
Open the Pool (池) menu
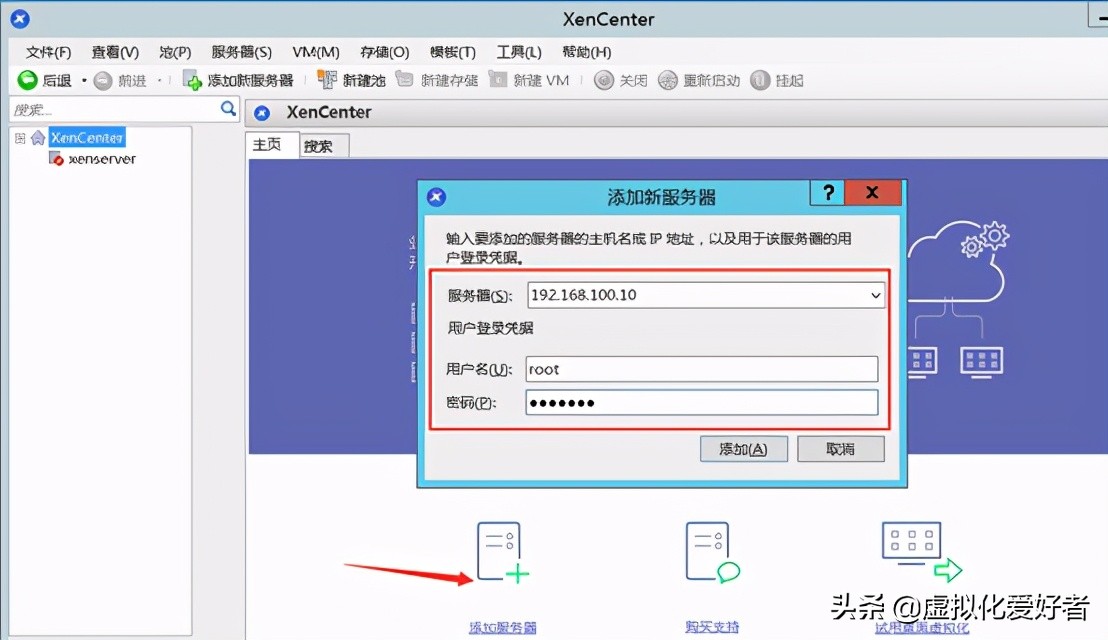coord(175,52)
